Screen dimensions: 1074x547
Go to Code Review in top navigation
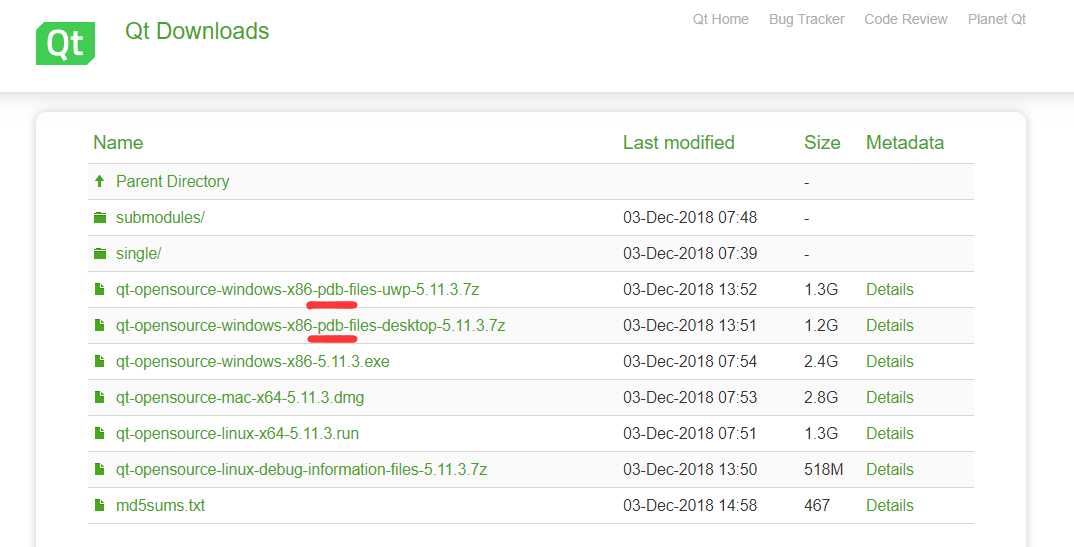click(x=906, y=19)
